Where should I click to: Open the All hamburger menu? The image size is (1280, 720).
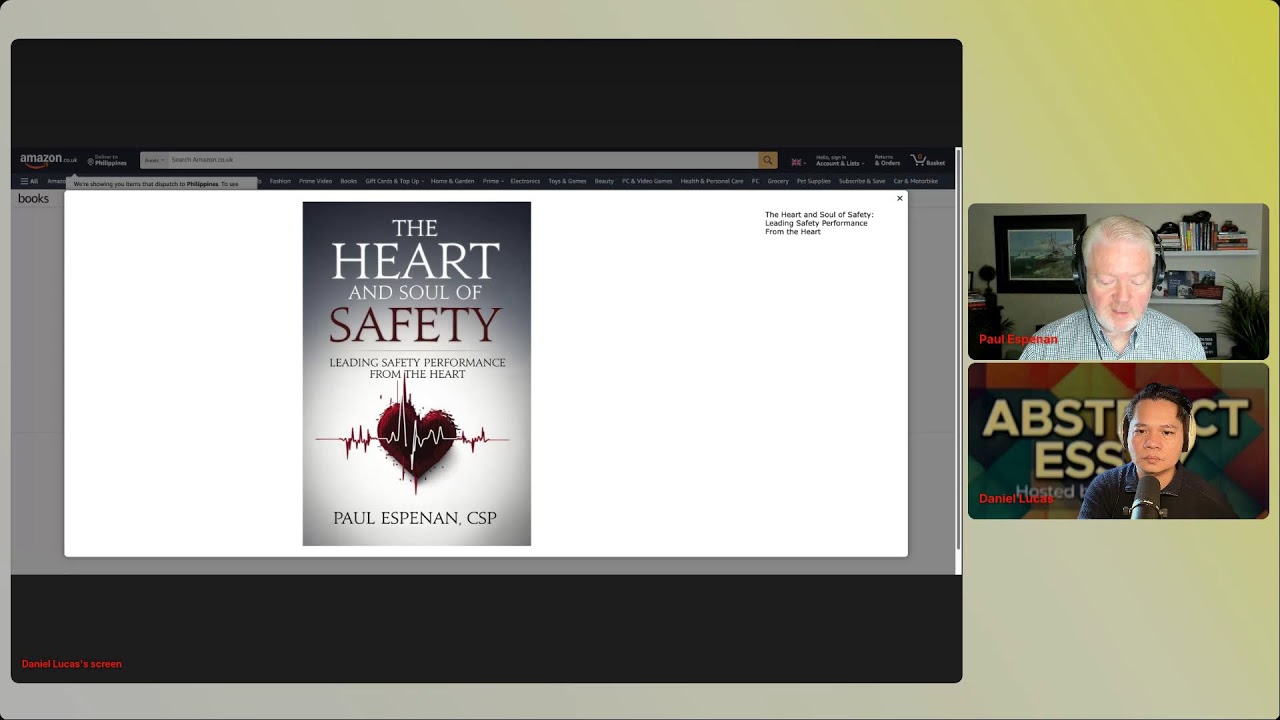29,181
